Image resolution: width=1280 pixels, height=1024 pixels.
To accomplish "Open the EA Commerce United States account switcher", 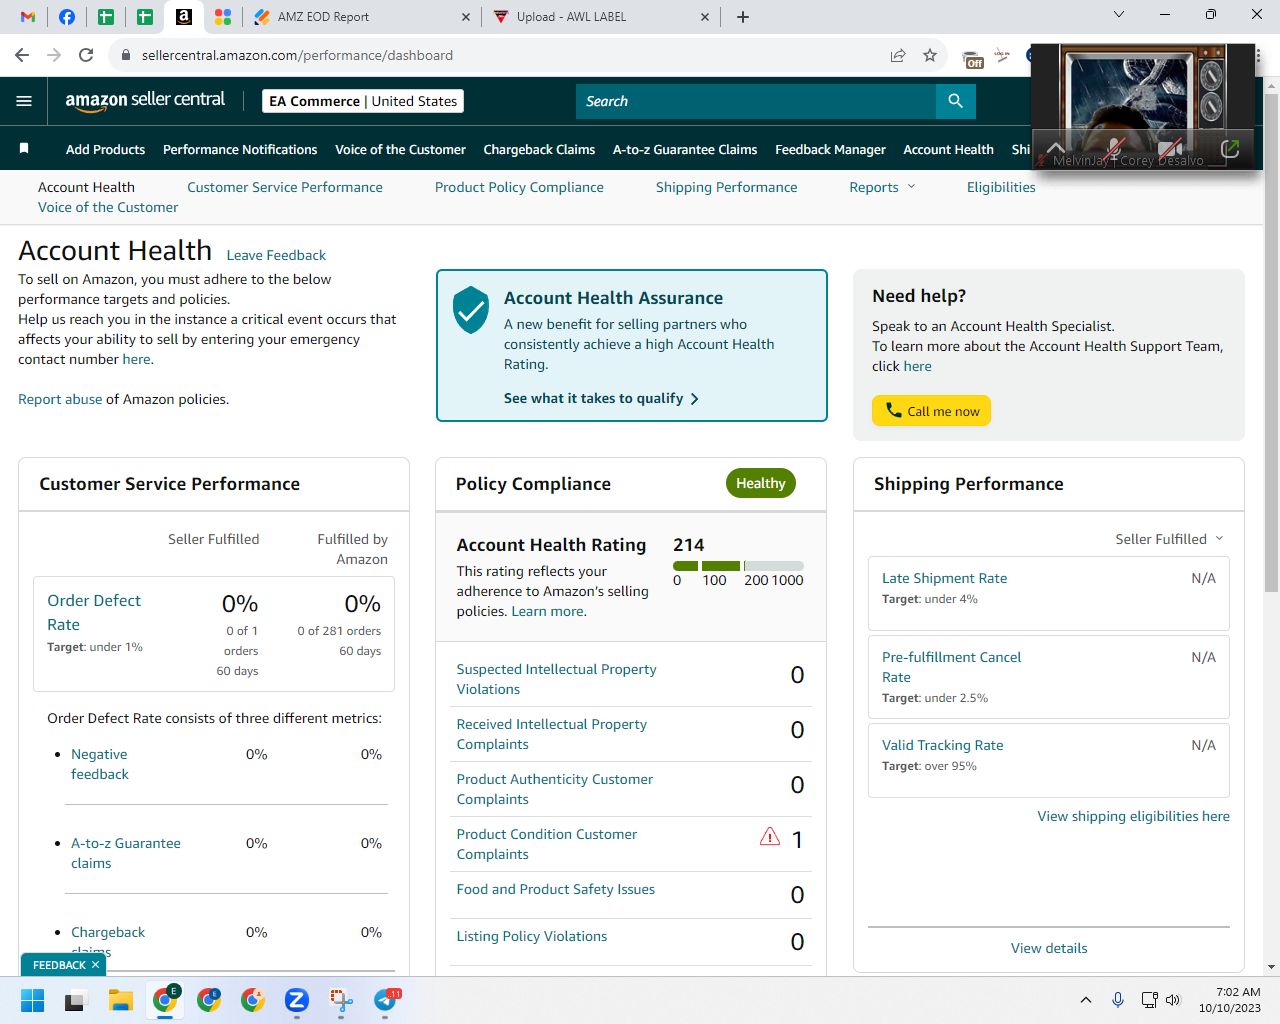I will click(363, 101).
